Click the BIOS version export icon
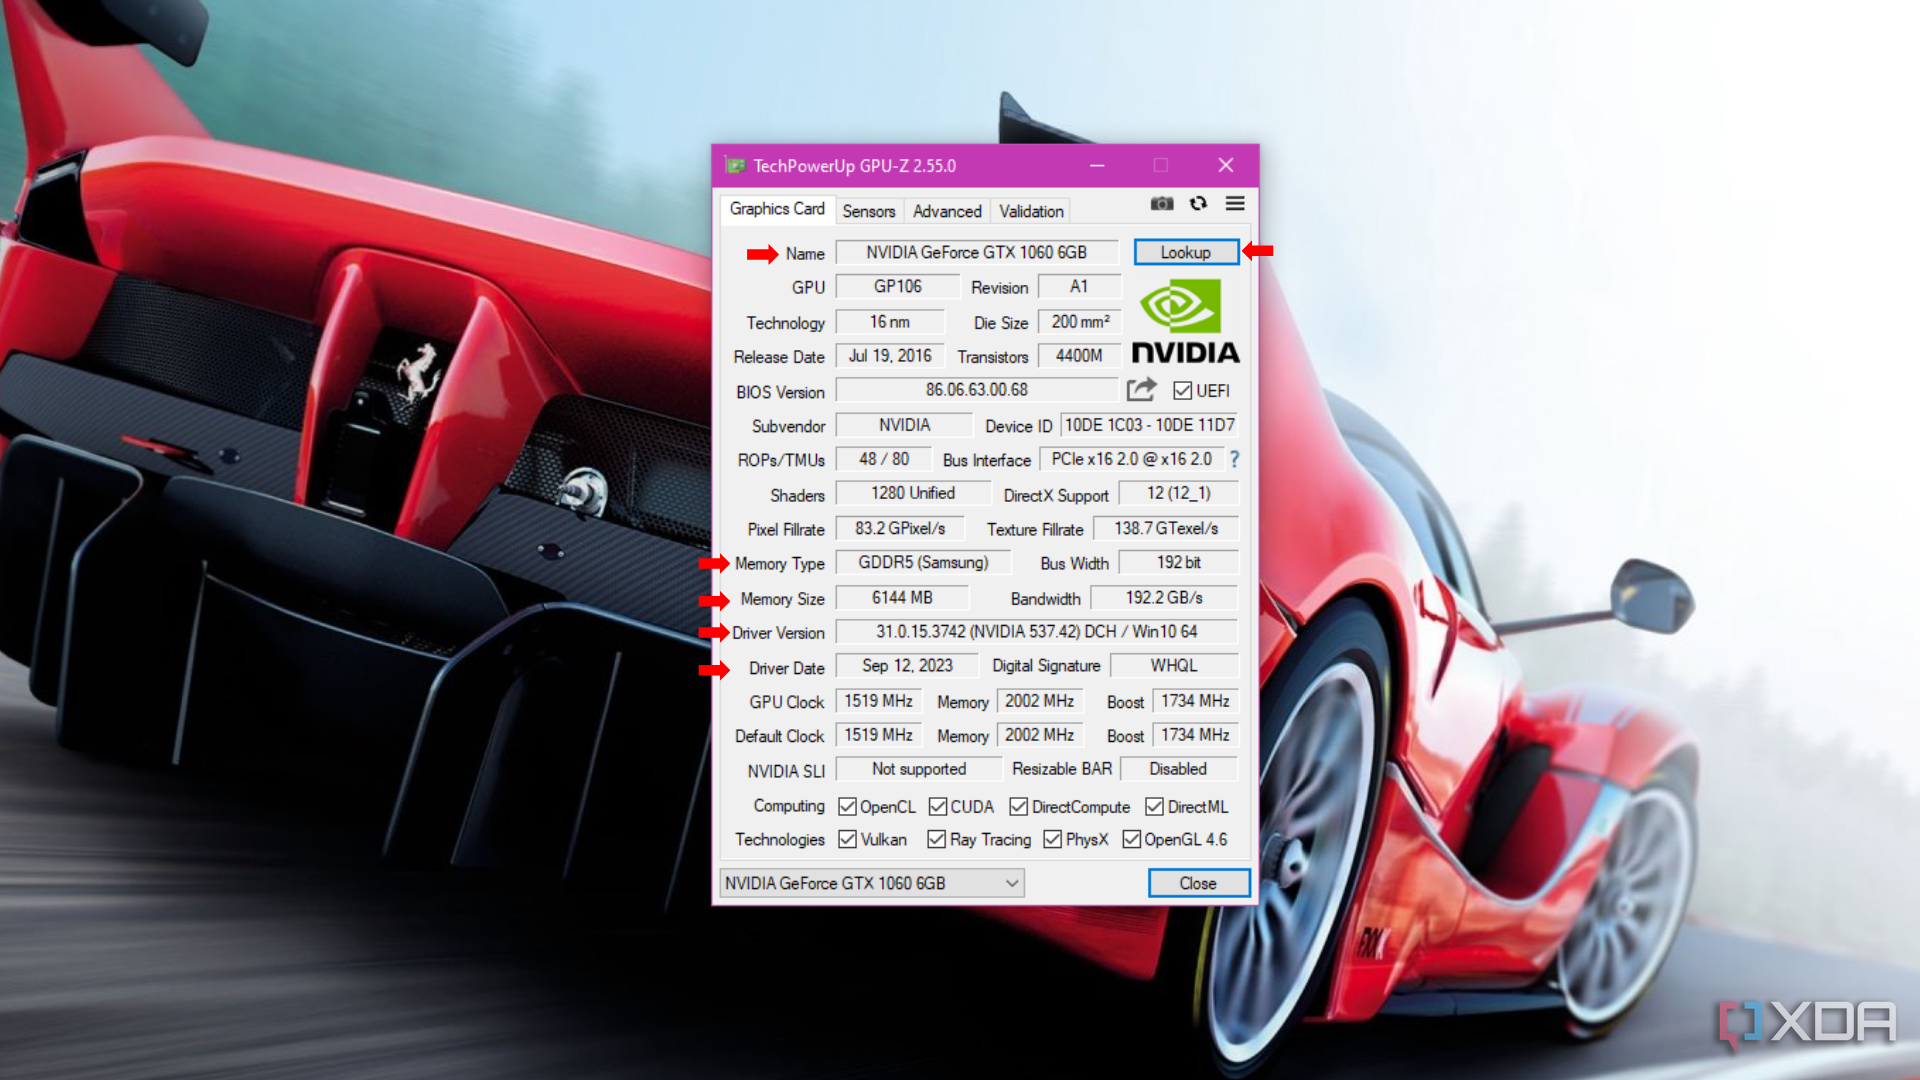Screen dimensions: 1920x1080 pos(1142,390)
